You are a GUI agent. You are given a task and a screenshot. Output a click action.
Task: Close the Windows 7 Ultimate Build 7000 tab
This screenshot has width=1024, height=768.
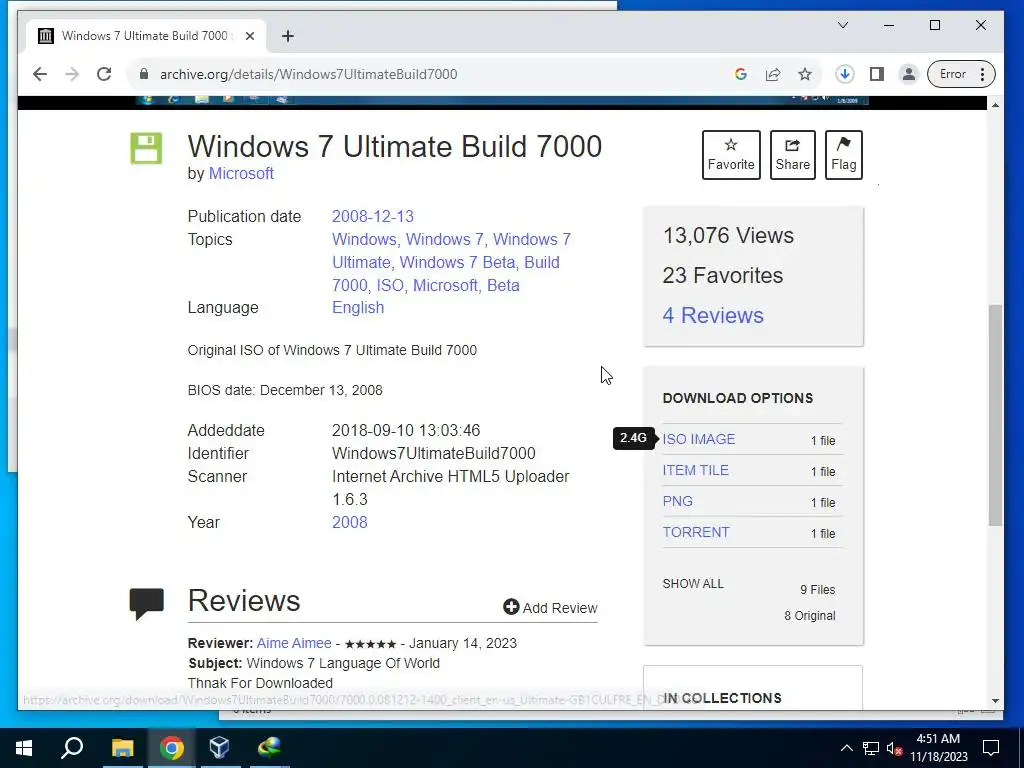[249, 36]
